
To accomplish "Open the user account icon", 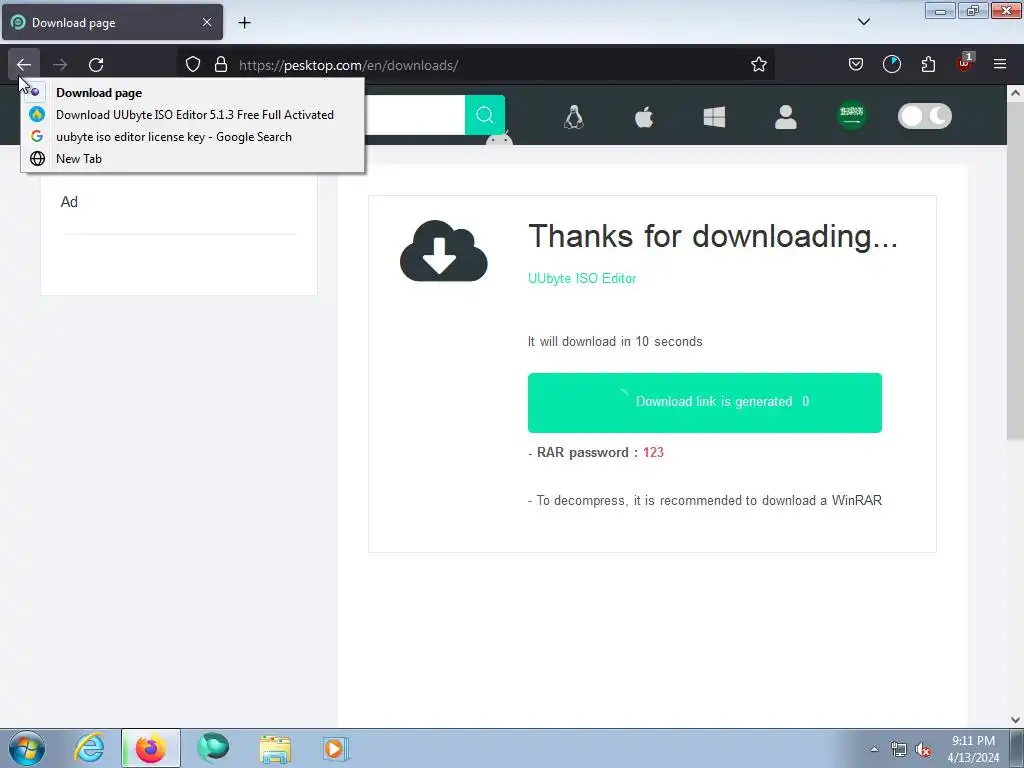I will pyautogui.click(x=785, y=117).
